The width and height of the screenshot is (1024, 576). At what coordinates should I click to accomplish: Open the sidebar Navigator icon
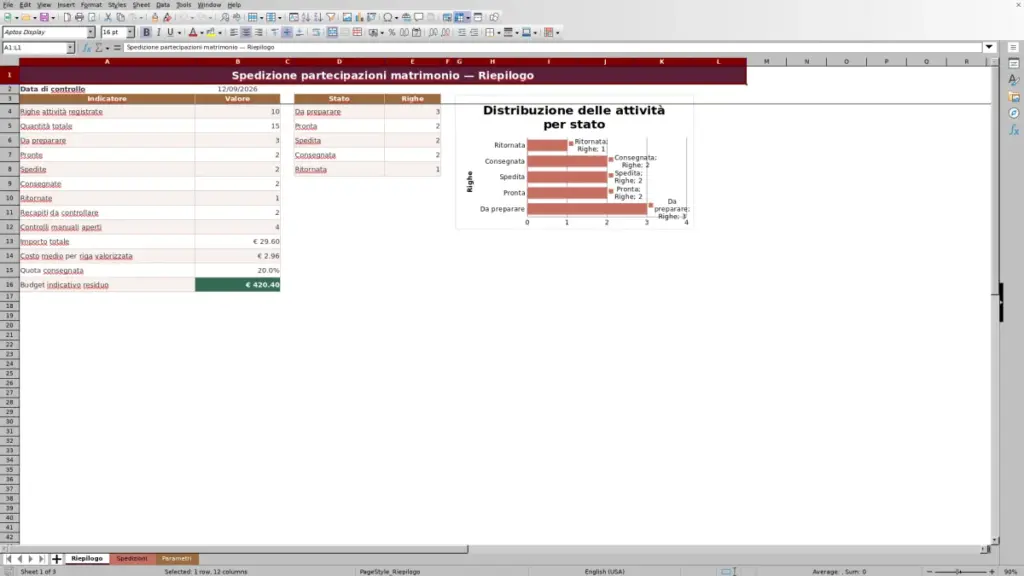point(1014,114)
